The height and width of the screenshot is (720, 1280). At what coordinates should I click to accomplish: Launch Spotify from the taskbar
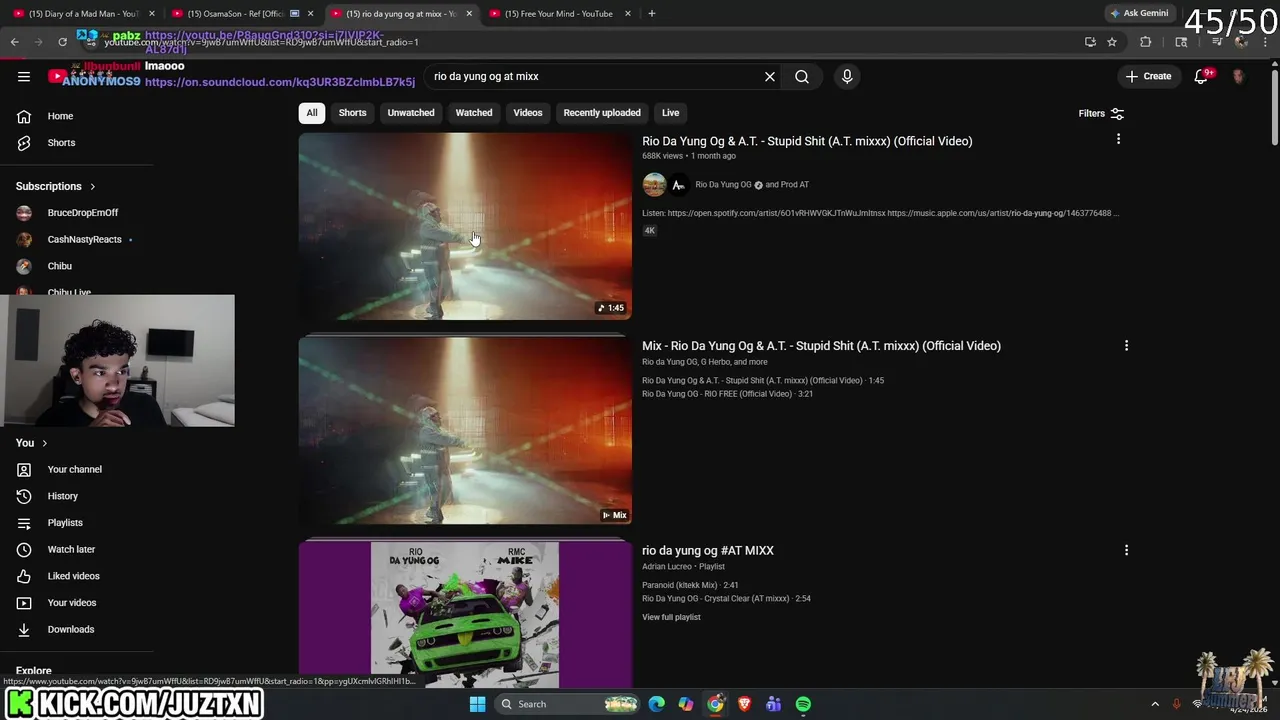click(803, 704)
